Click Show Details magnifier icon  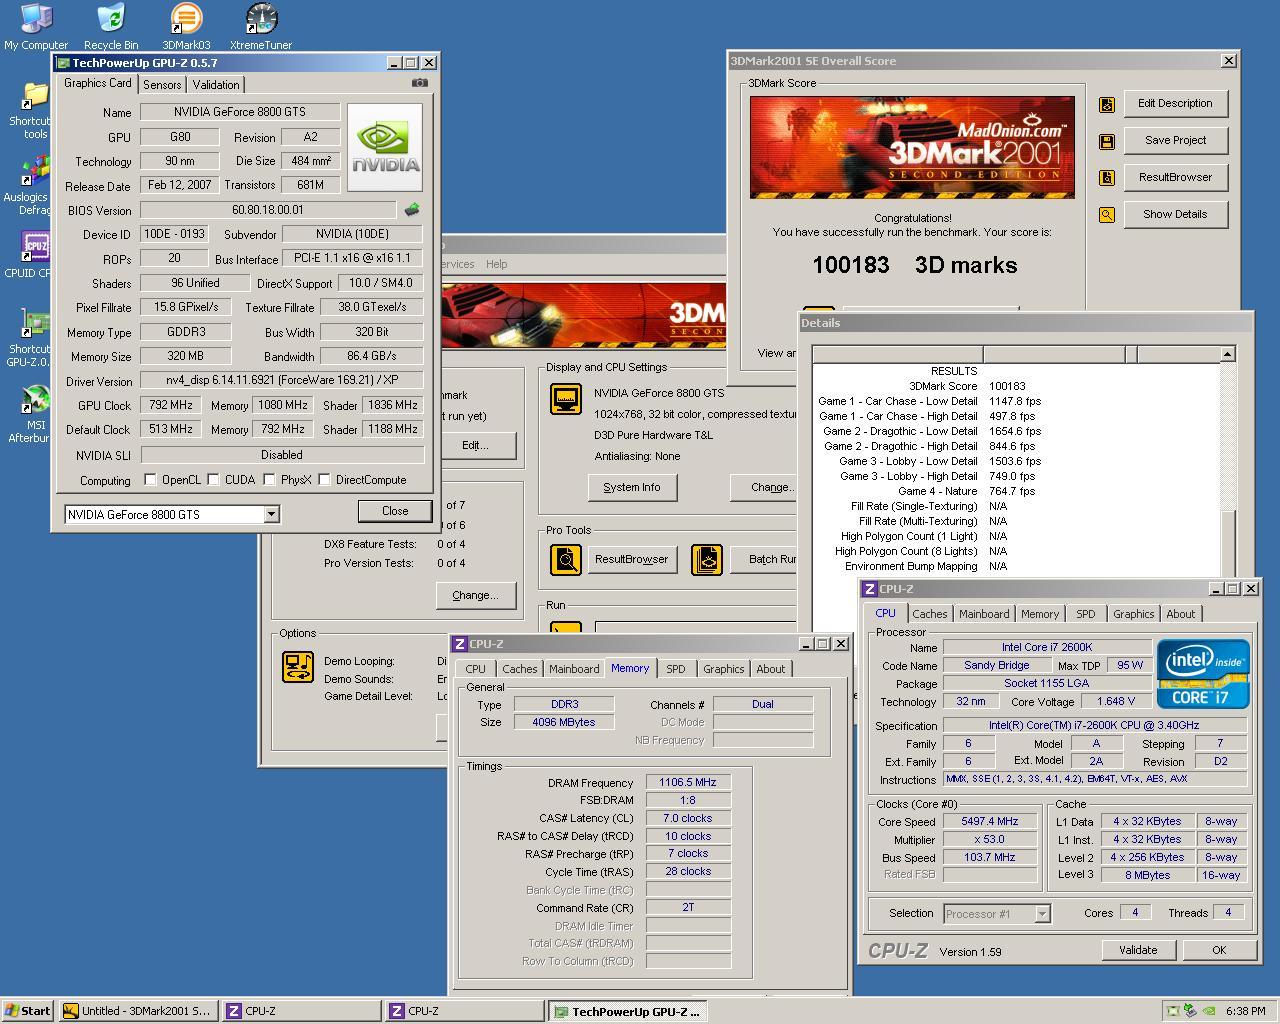point(1107,215)
